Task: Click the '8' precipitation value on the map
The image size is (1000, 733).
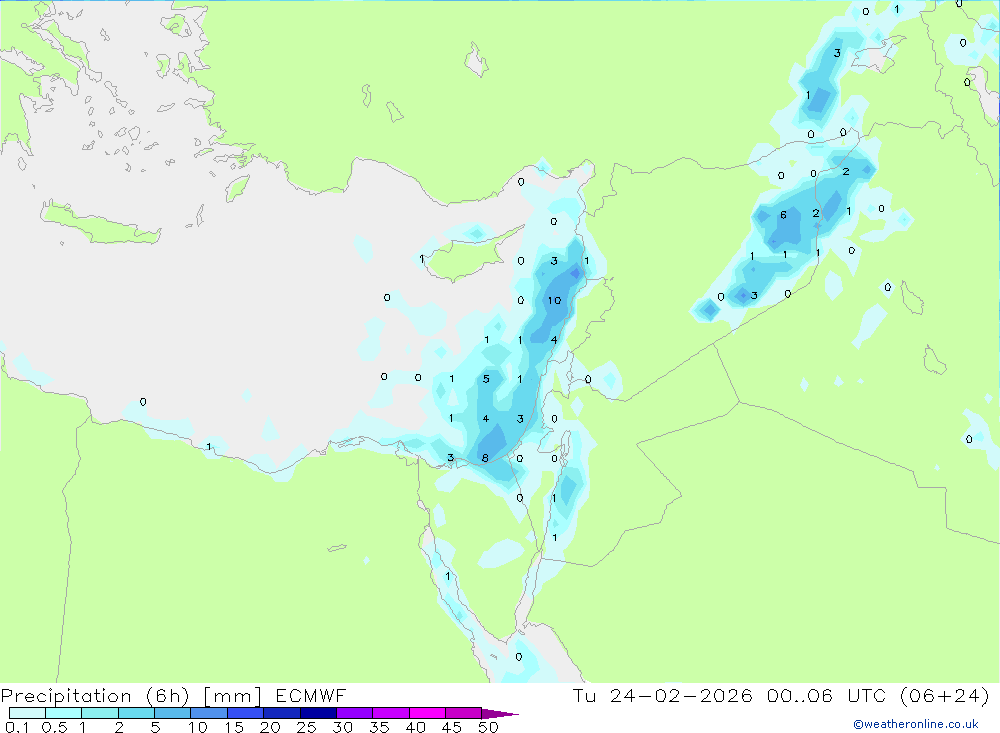Action: (485, 458)
